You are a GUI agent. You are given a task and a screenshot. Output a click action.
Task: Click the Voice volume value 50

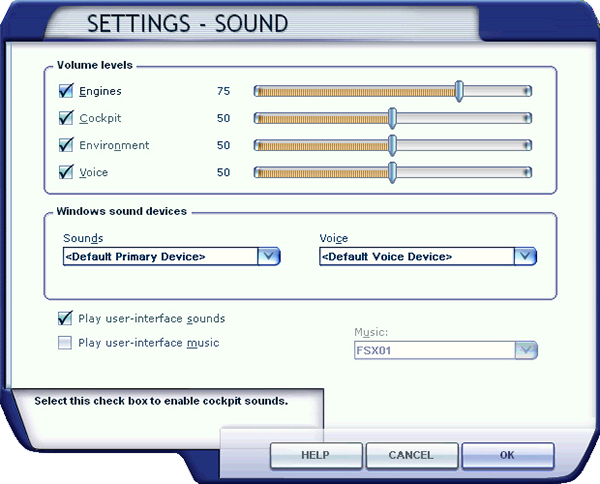point(223,172)
